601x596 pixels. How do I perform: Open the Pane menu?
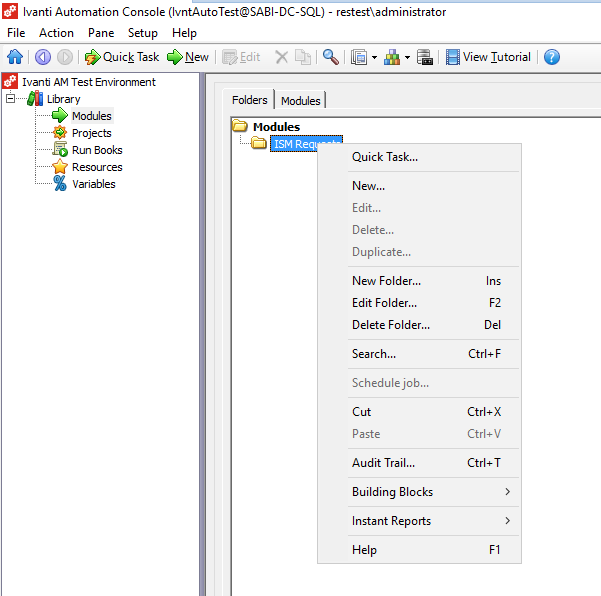coord(101,33)
